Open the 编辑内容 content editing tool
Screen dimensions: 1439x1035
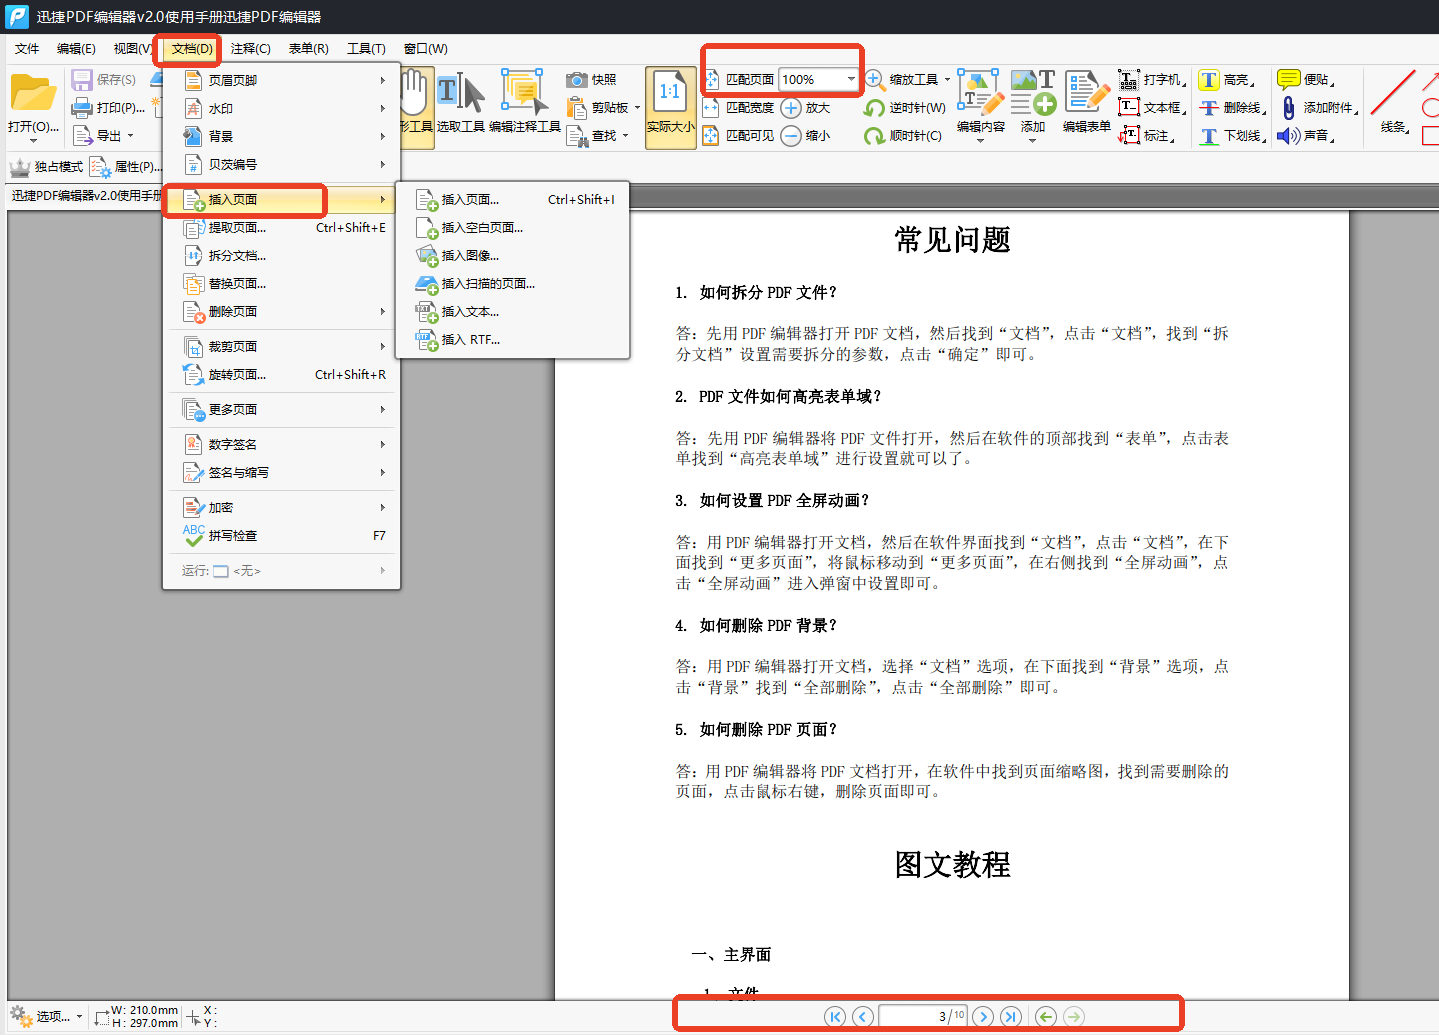[x=980, y=102]
